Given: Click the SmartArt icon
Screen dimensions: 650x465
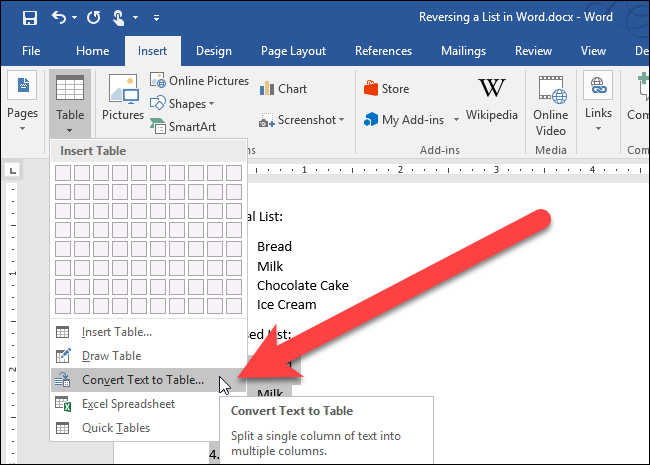Looking at the screenshot, I should tap(158, 126).
